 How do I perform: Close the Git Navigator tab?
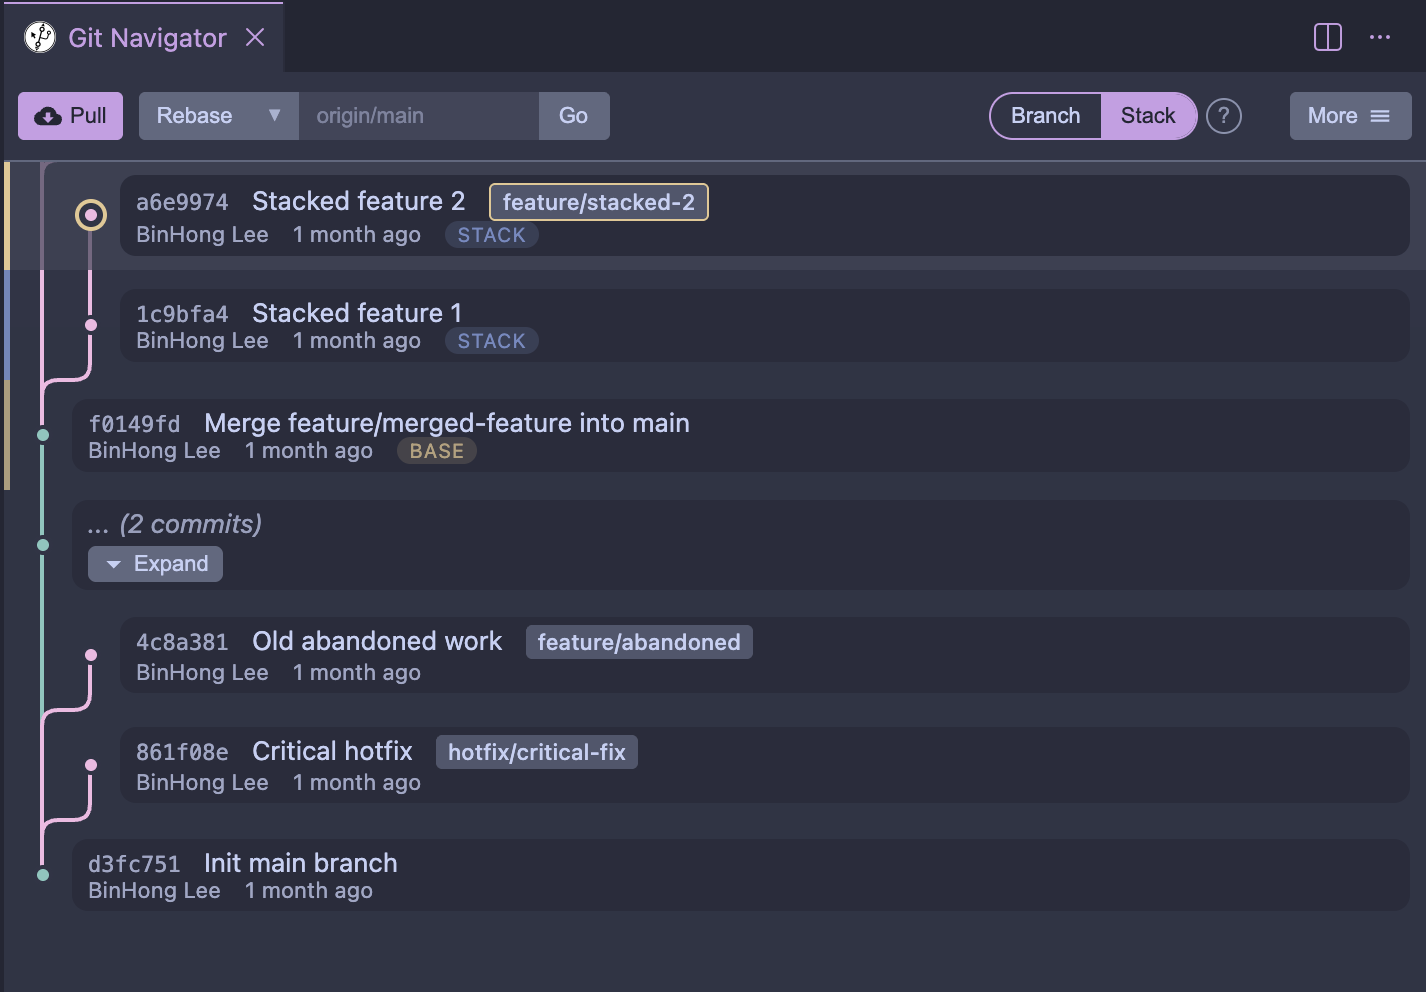pyautogui.click(x=256, y=37)
